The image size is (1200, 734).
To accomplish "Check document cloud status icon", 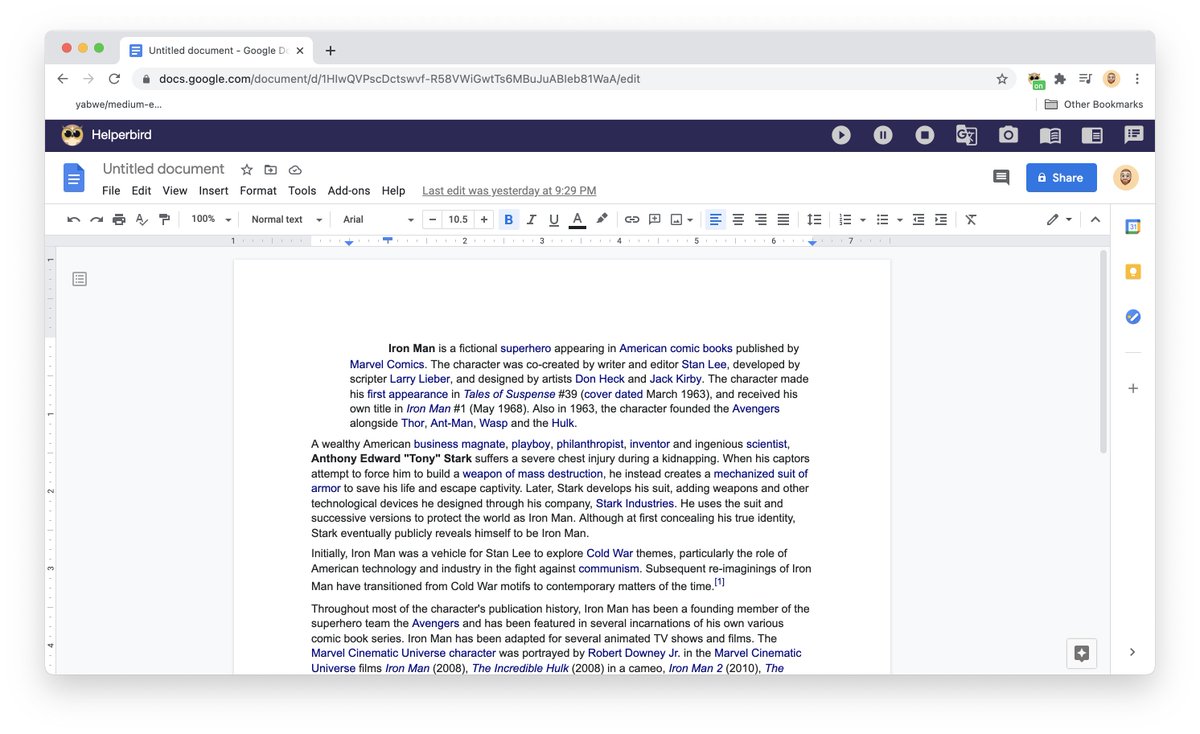I will [x=295, y=170].
